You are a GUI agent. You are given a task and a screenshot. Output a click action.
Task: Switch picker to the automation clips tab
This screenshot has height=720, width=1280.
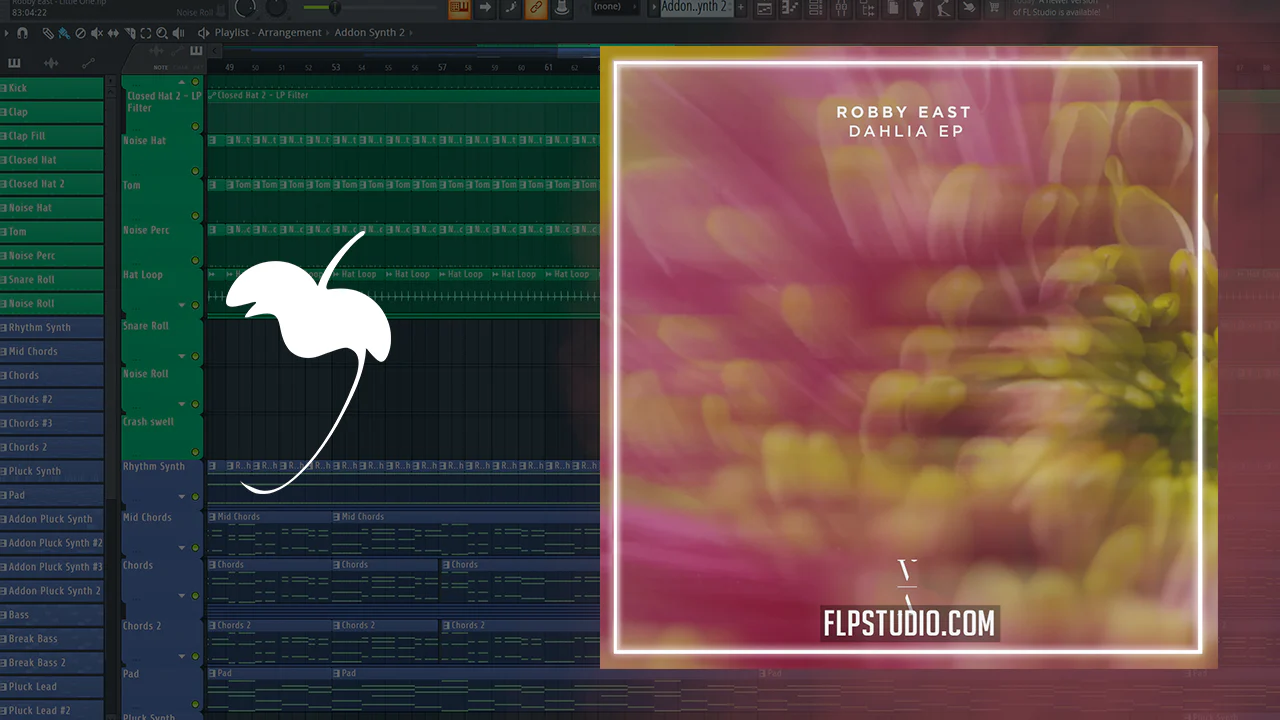pyautogui.click(x=88, y=64)
